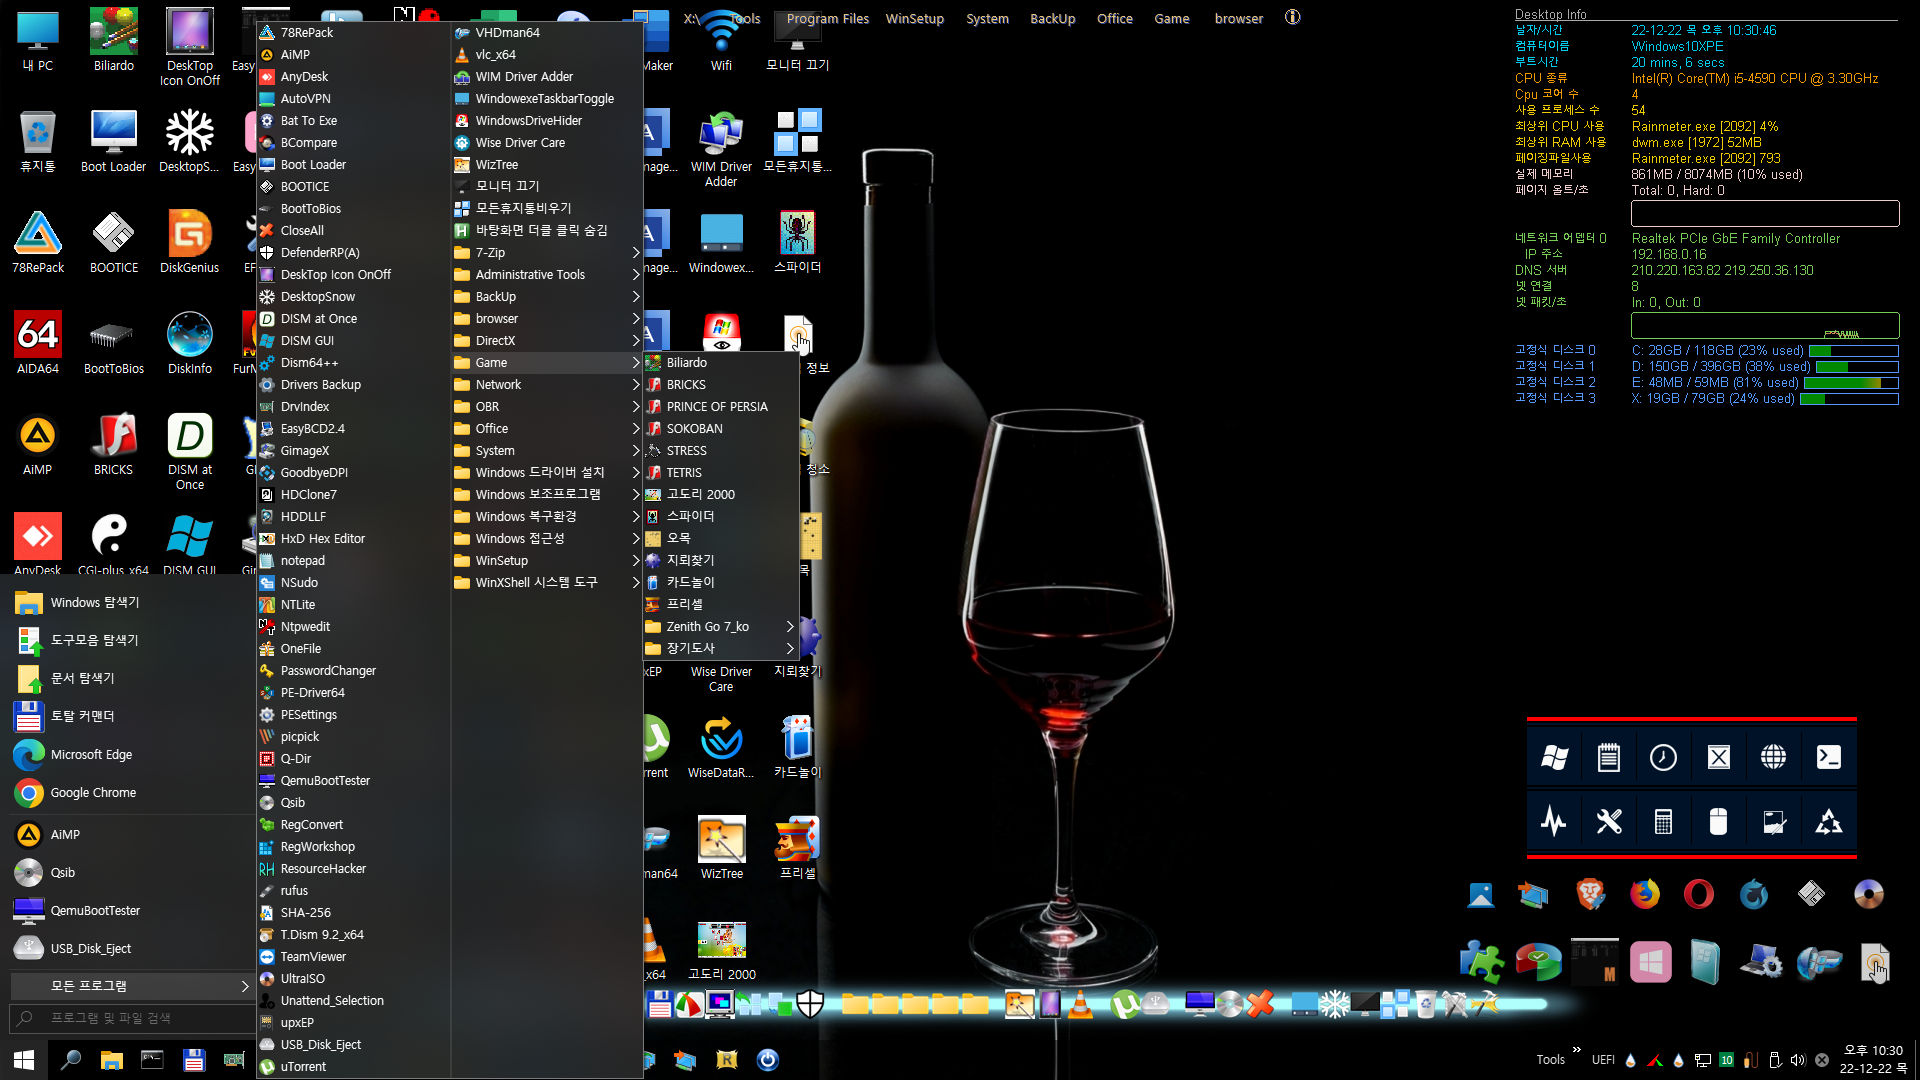Click the Windows logo widget button
This screenshot has height=1080, width=1920.
pos(1555,757)
